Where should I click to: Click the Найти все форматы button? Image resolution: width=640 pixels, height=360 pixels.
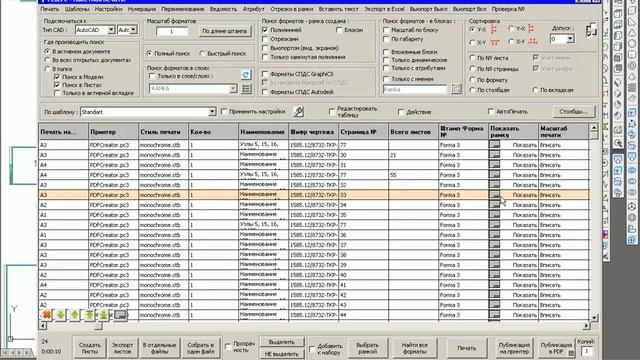tap(415, 348)
